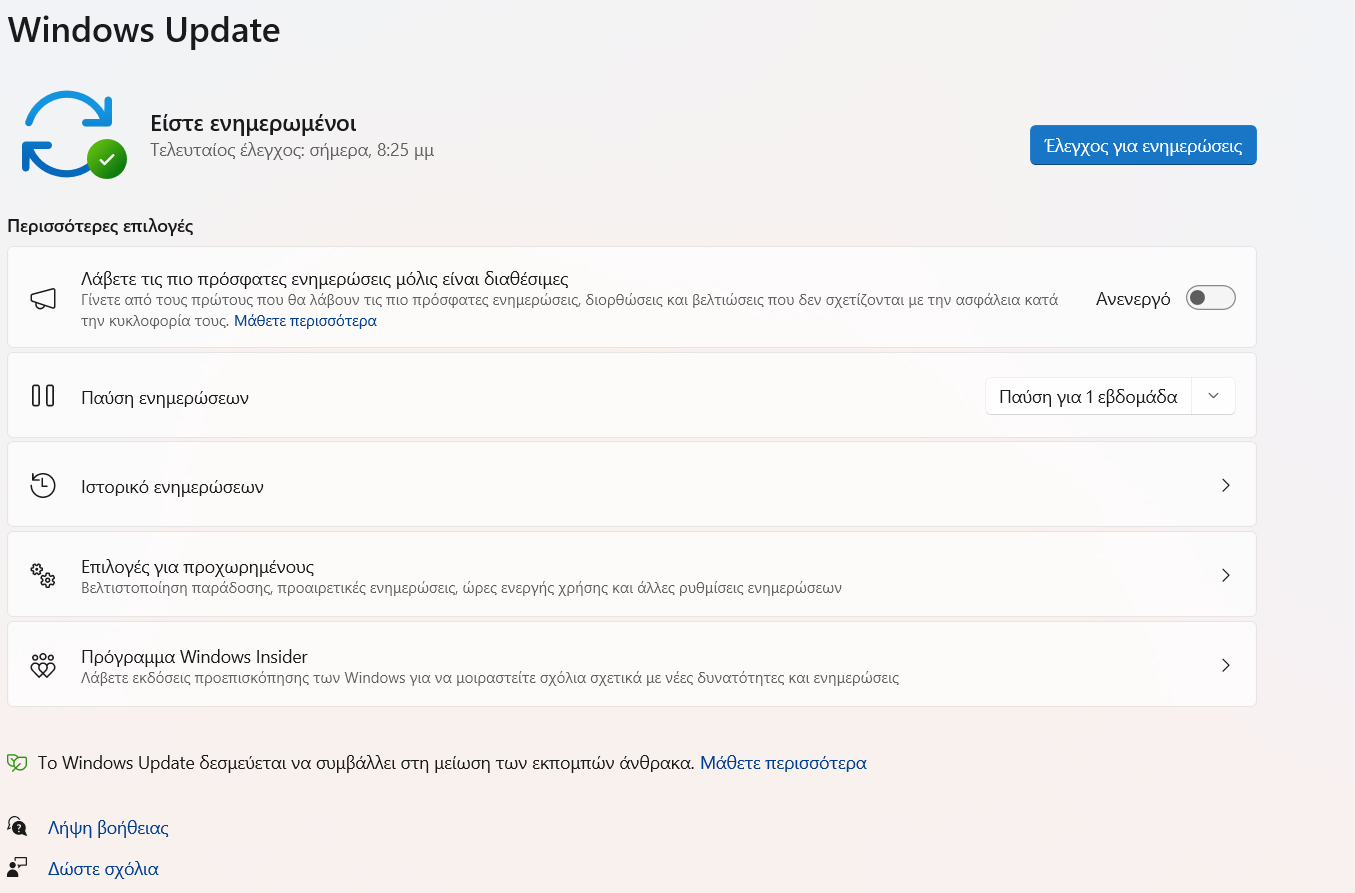Open the Παύση για 1 εβδομάδα dropdown arrow
Screen dimensions: 1355x893
(1213, 396)
